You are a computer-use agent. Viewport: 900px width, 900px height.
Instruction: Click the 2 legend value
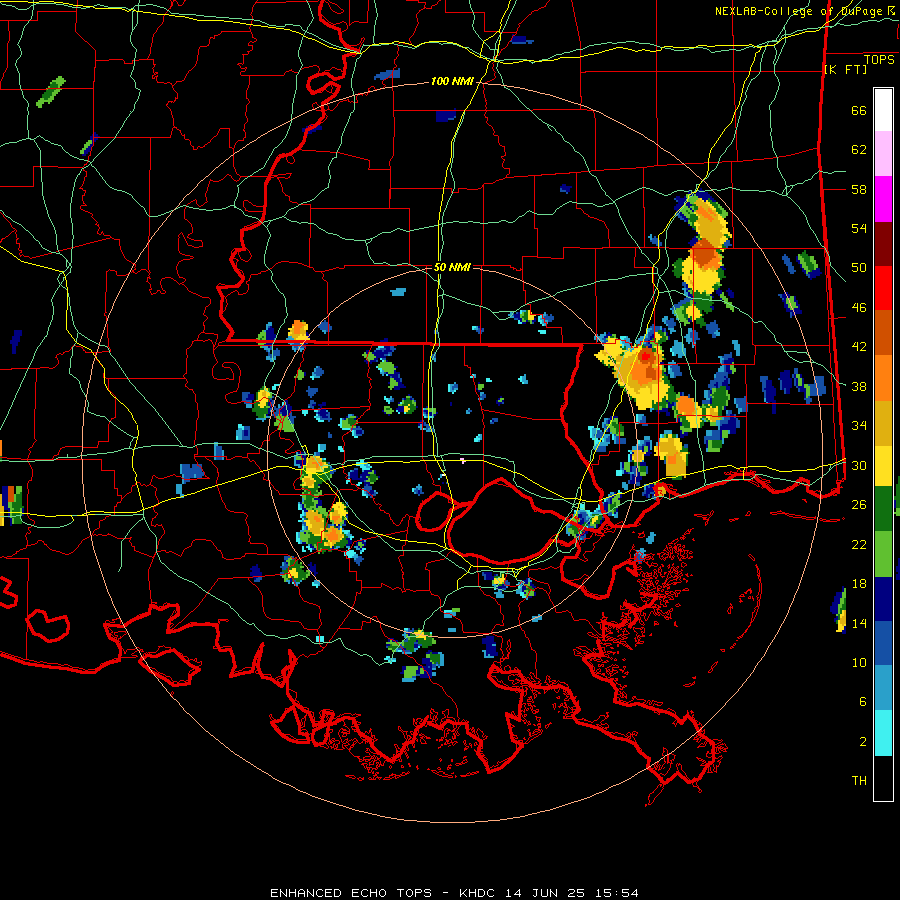863,741
